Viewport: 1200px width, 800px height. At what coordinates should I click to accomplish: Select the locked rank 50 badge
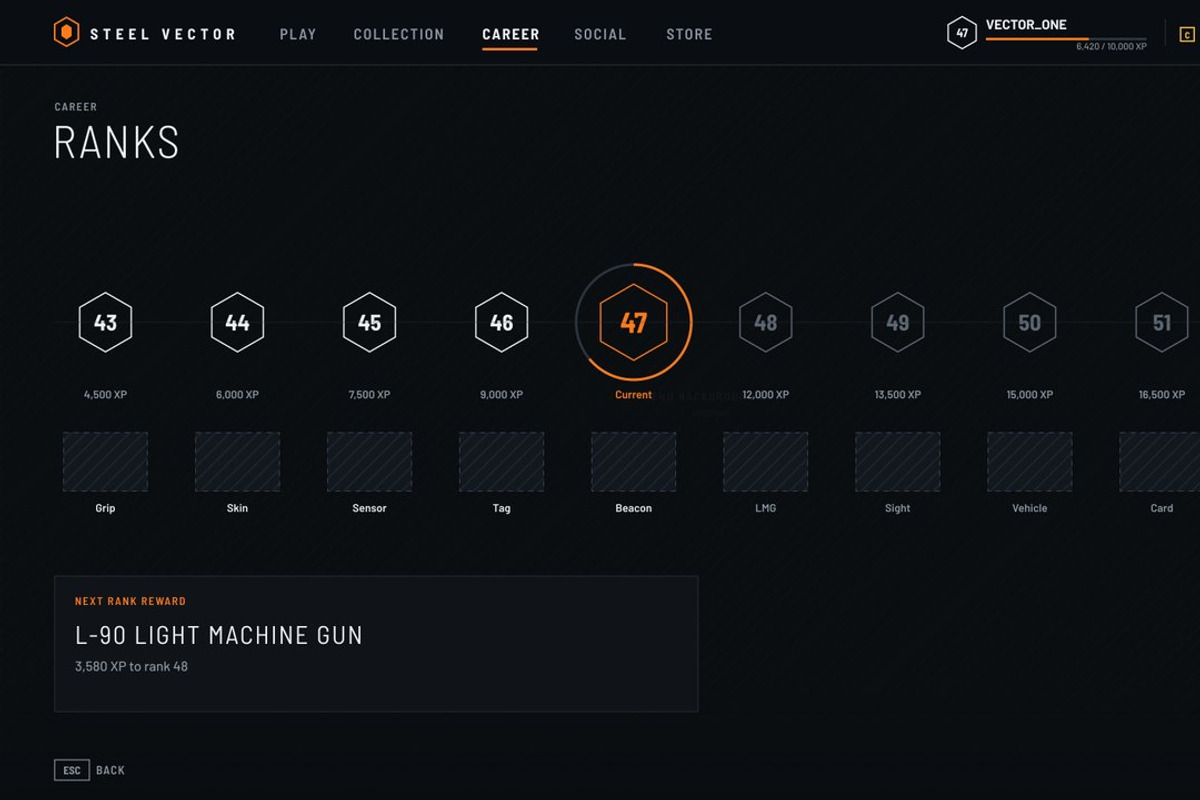click(x=1029, y=322)
